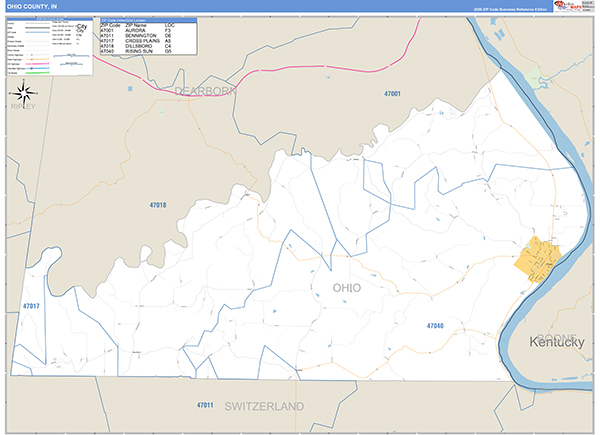Click the compass rose icon
600x435 pixels.
tap(24, 93)
